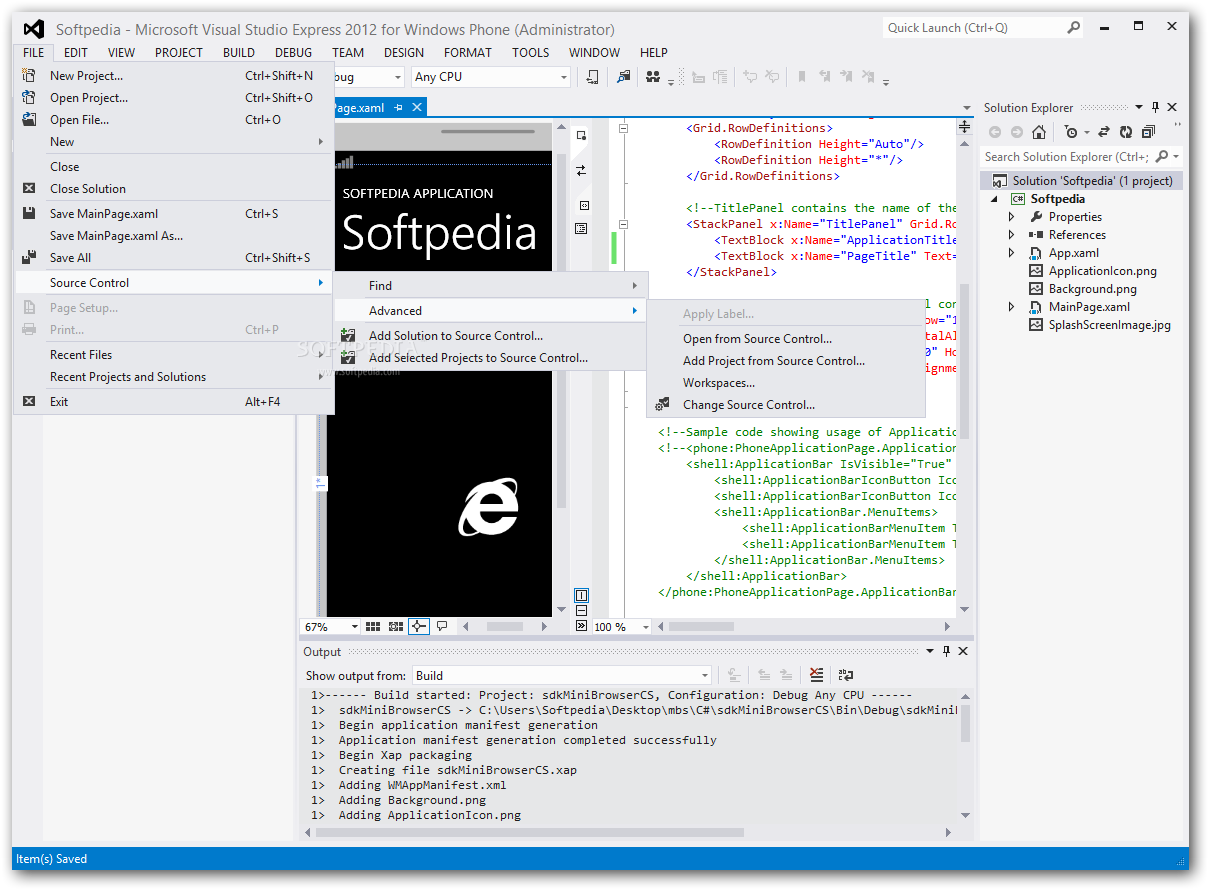1209x890 pixels.
Task: Refresh the Solution Explorer
Action: 1126,132
